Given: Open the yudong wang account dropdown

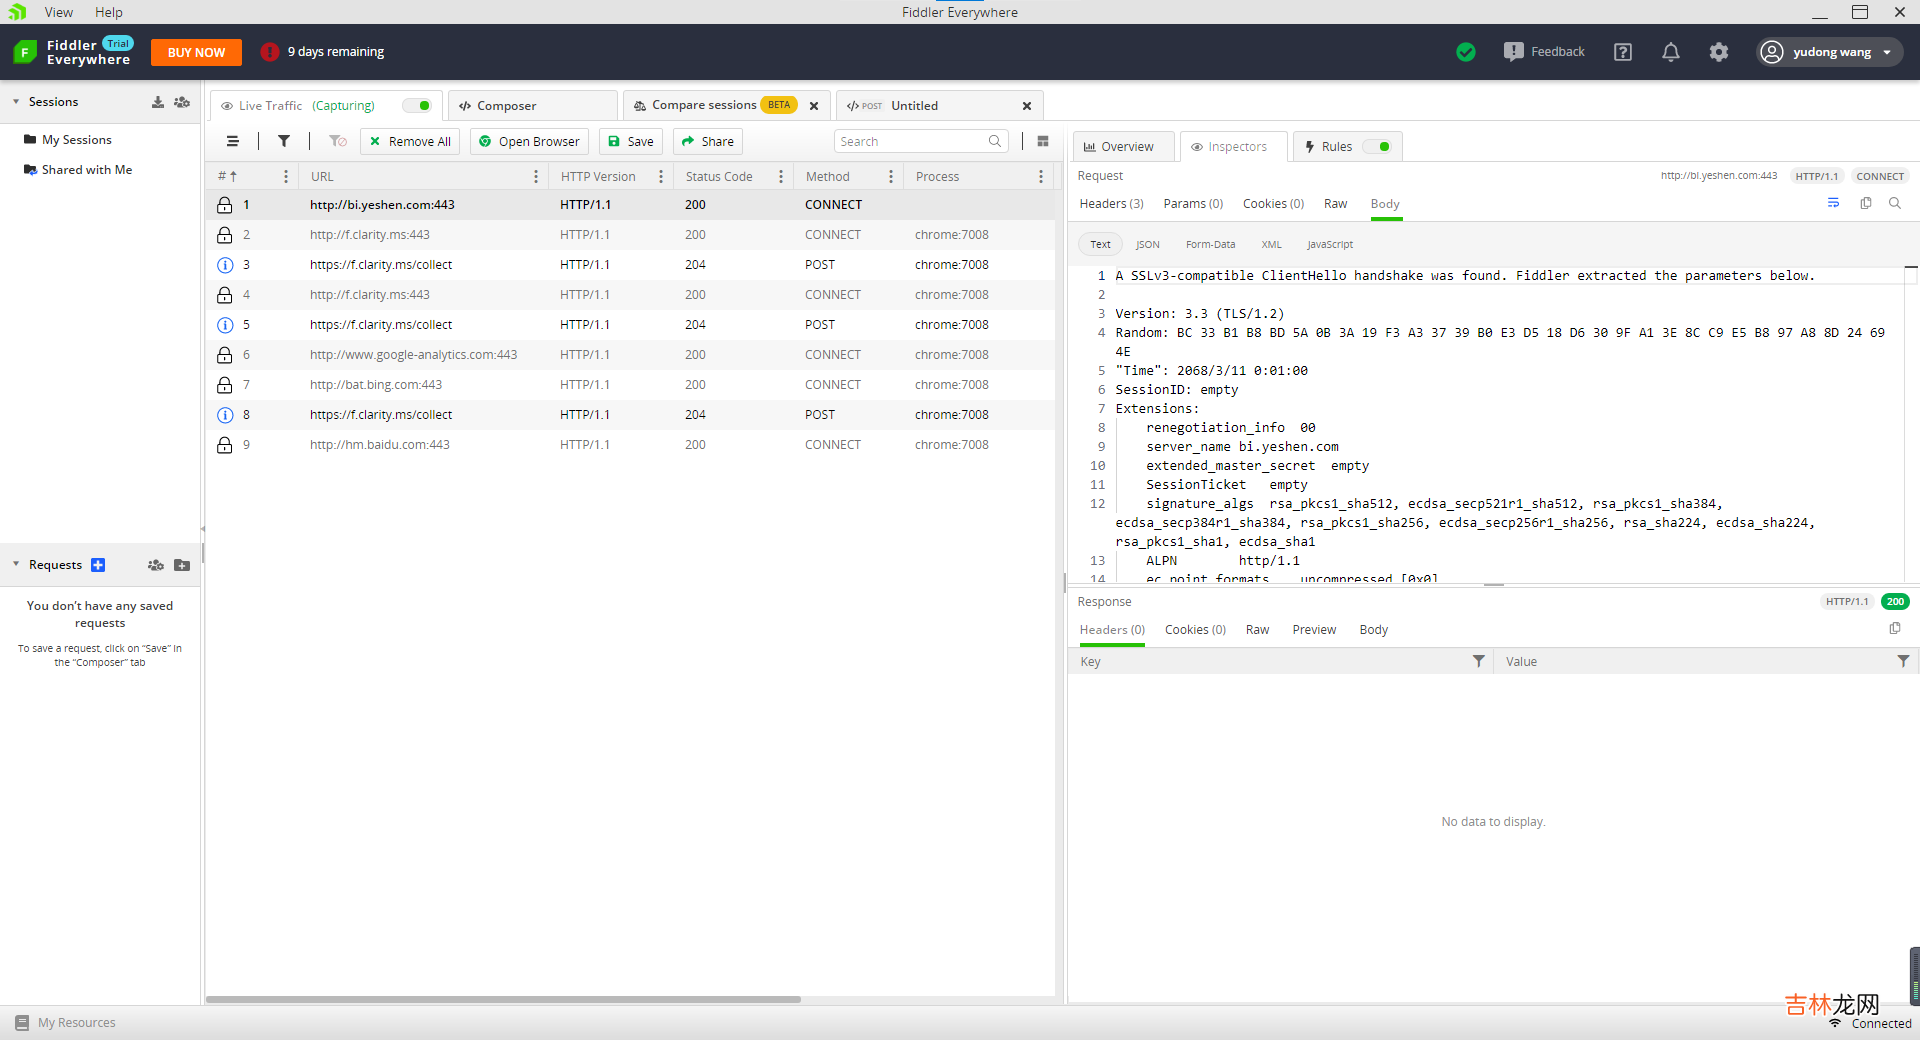Looking at the screenshot, I should (1829, 52).
